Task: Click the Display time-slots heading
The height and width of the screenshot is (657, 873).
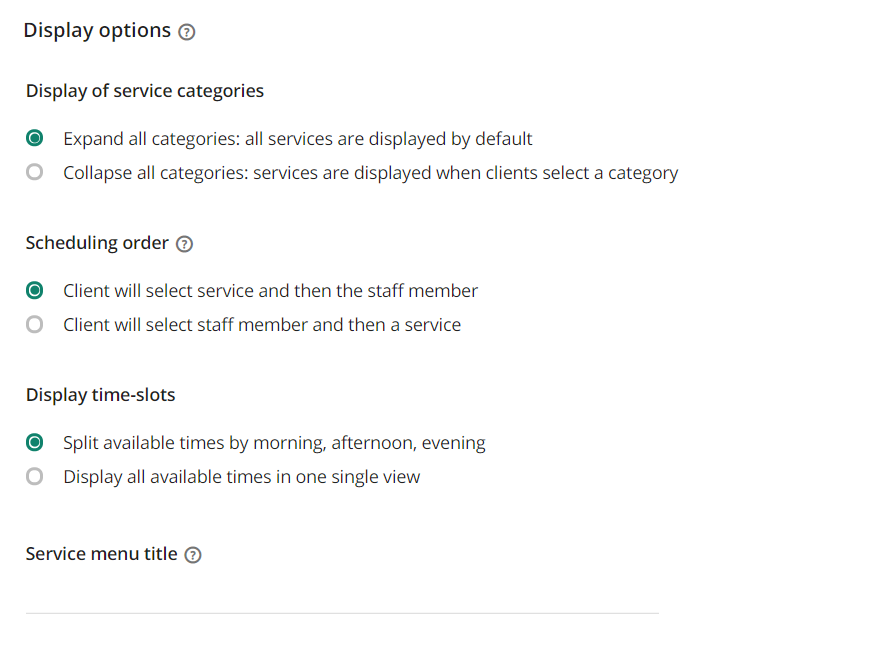Action: pyautogui.click(x=100, y=395)
